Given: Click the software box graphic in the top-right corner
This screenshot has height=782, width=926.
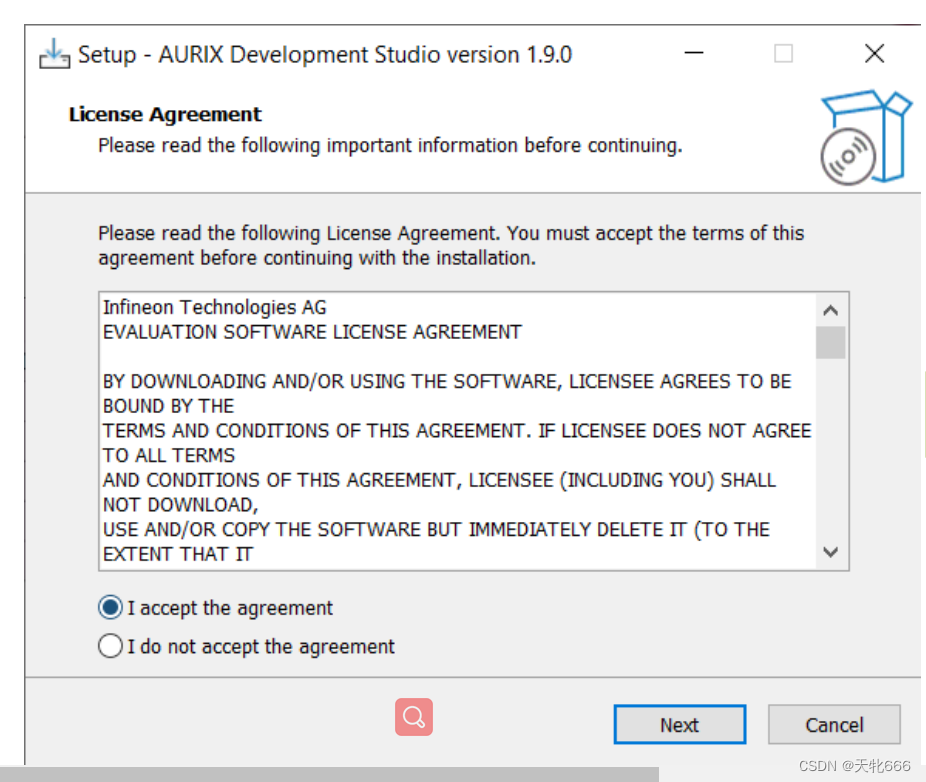Looking at the screenshot, I should pos(866,135).
